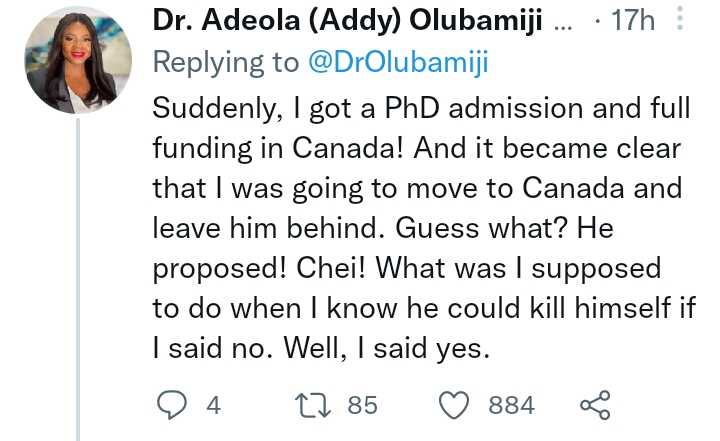Open the share icon for this tweet
The width and height of the screenshot is (720, 441).
[x=594, y=405]
